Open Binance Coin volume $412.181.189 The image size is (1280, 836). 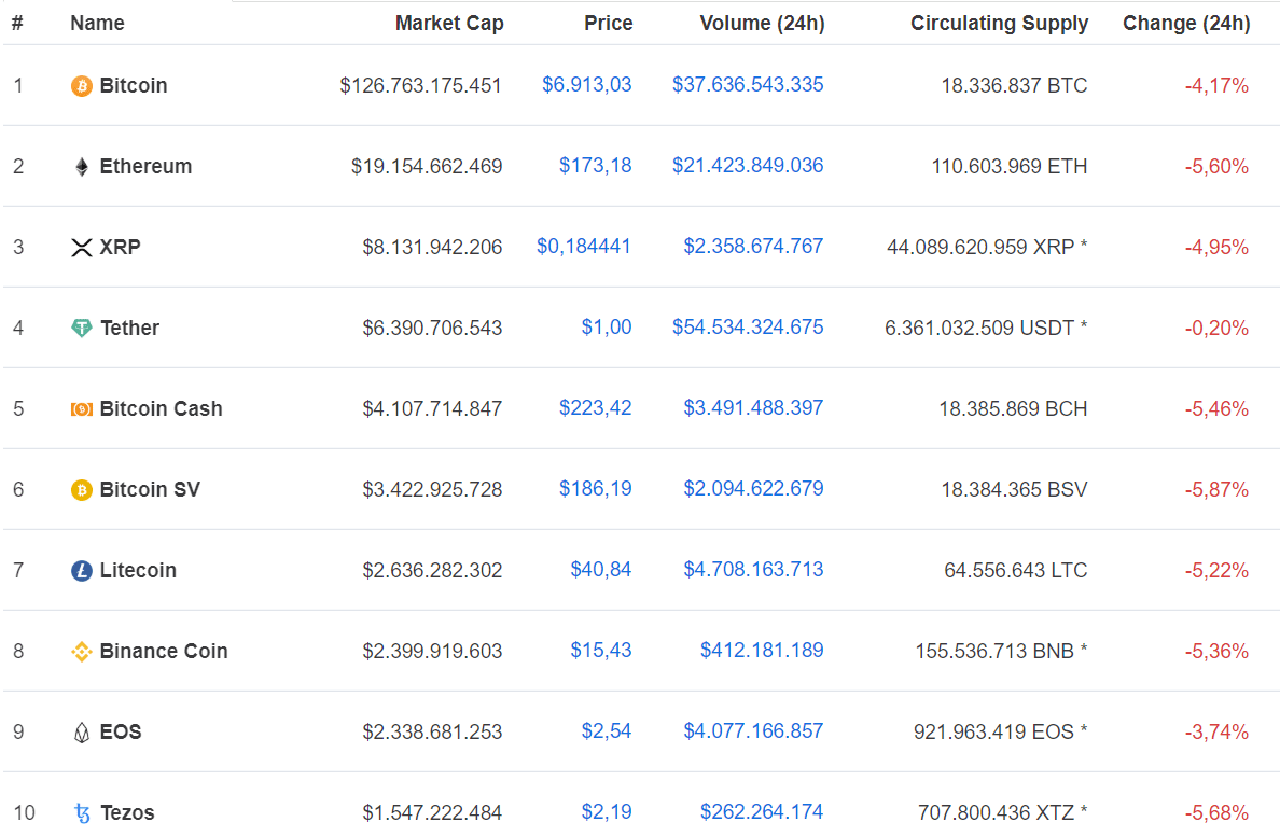(x=762, y=650)
